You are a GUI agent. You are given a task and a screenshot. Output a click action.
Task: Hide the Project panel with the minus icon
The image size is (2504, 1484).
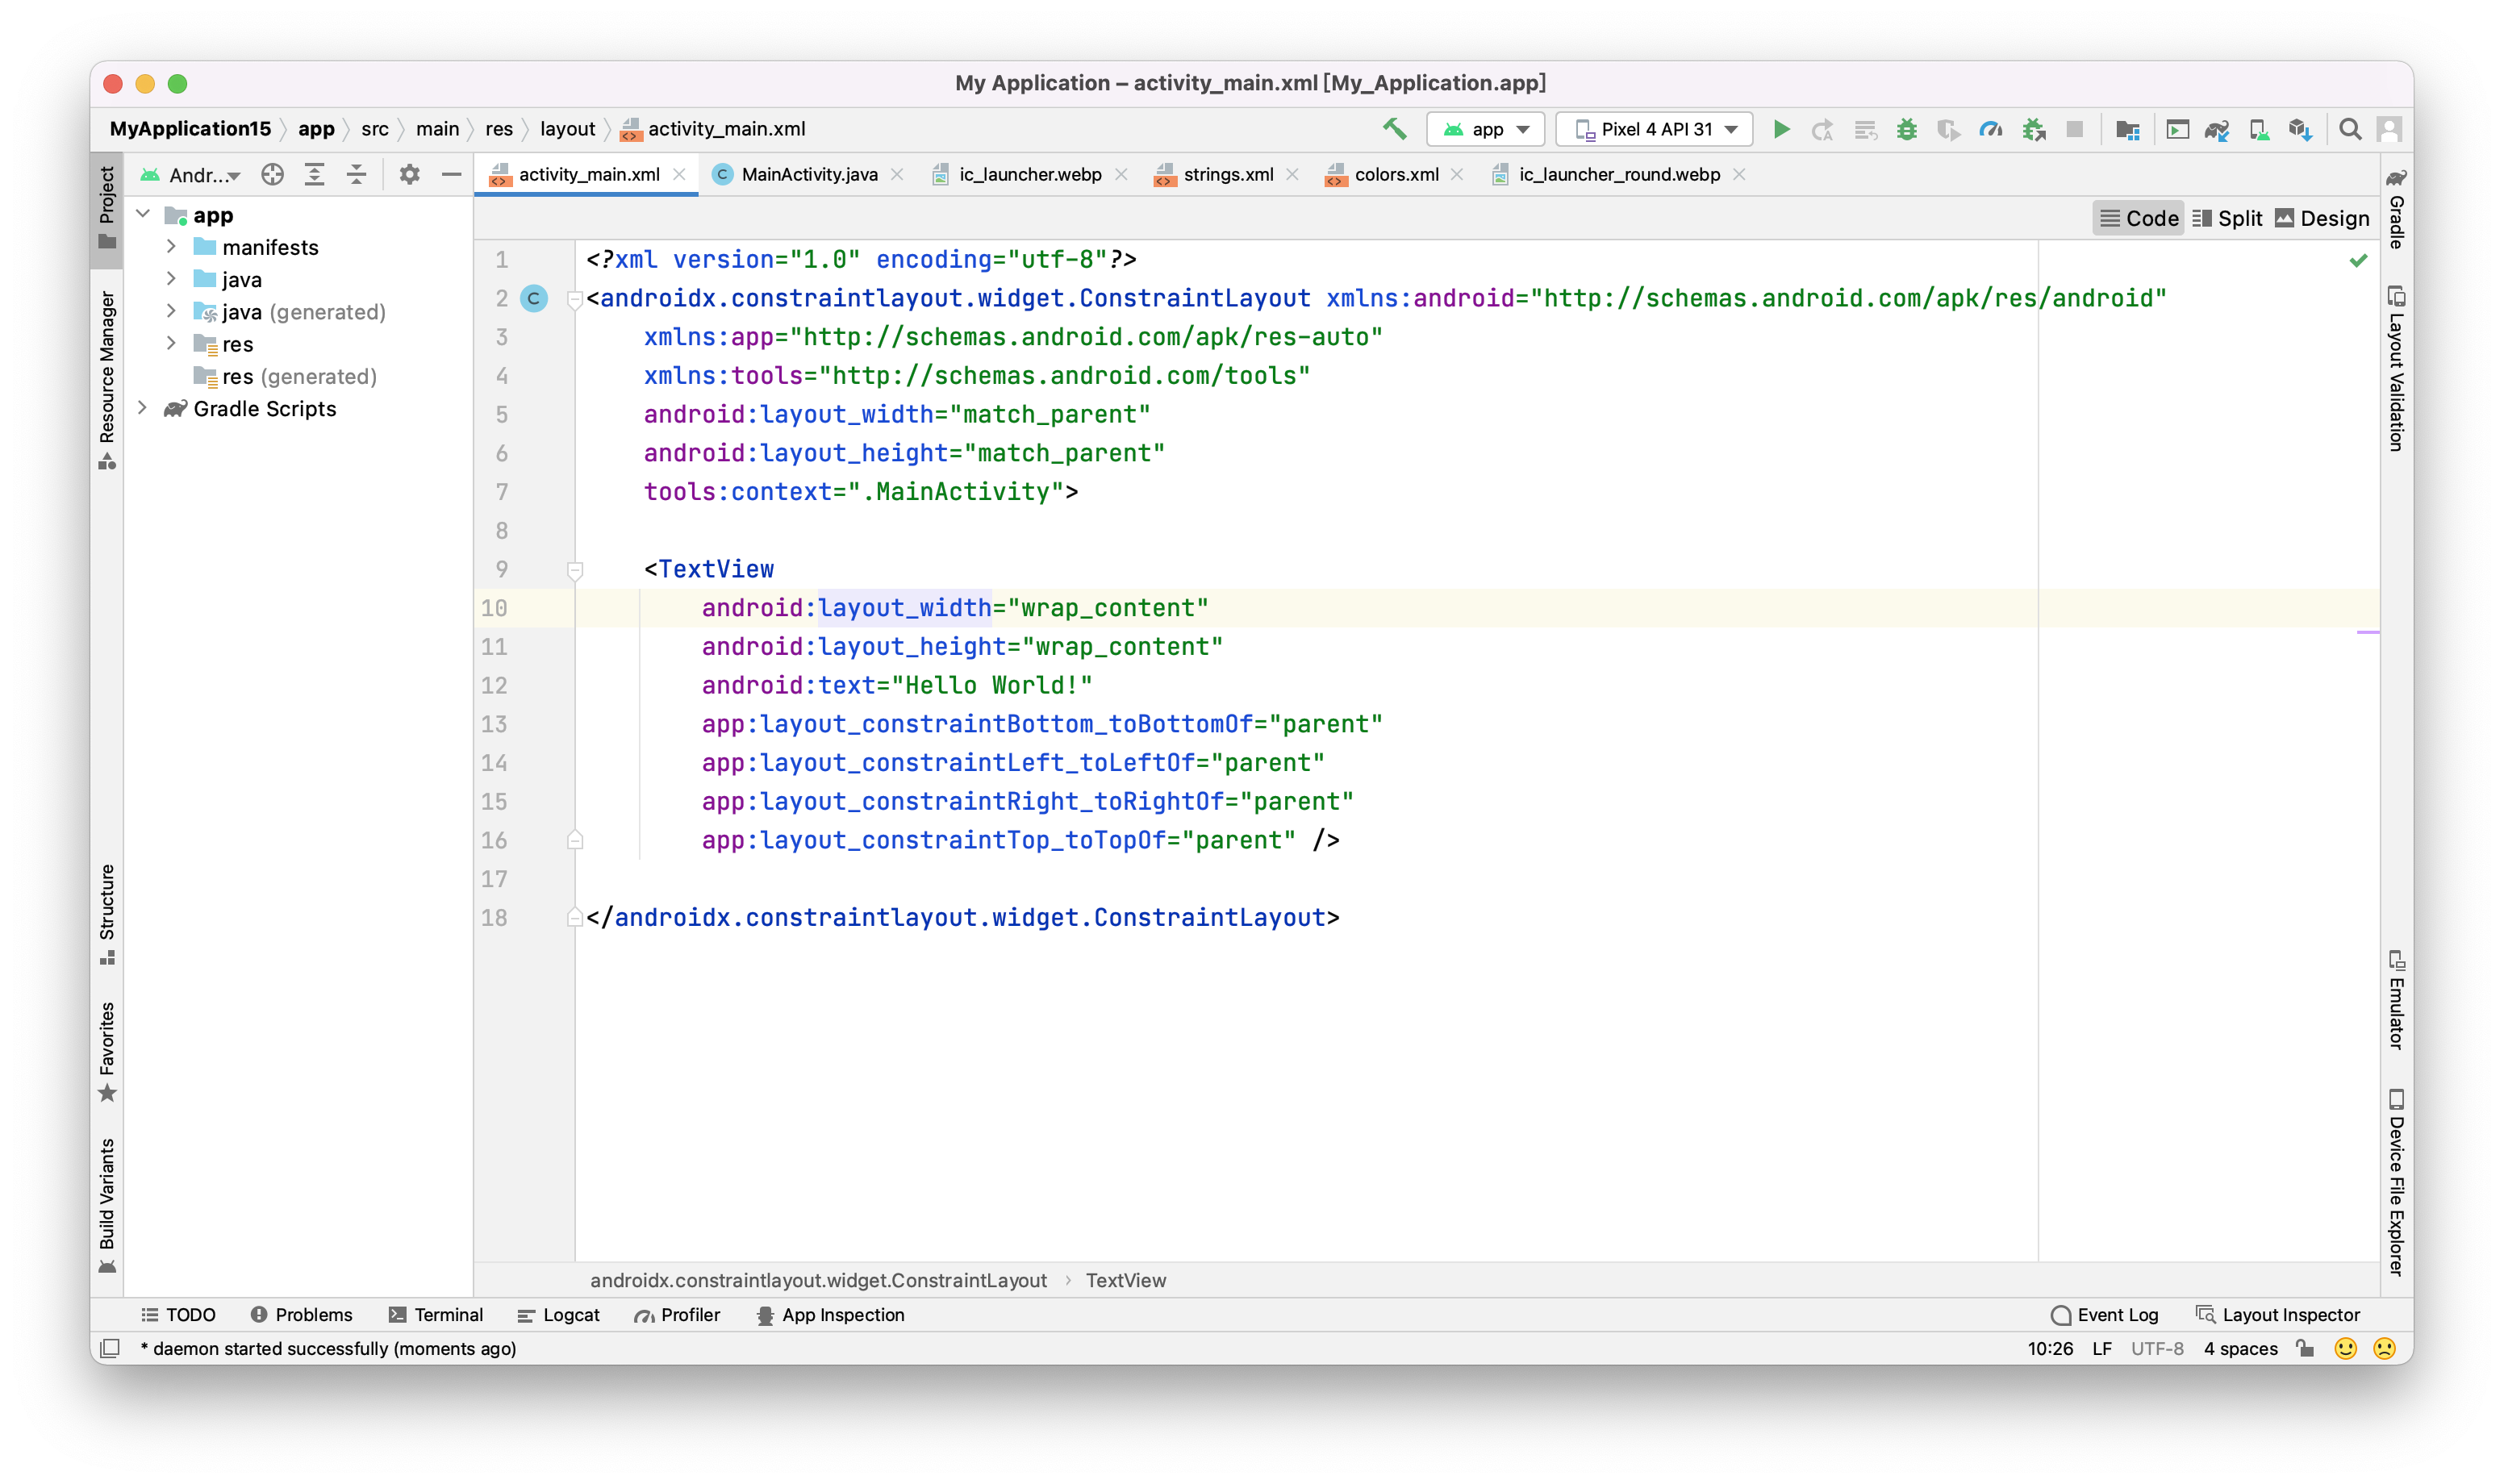(x=451, y=174)
